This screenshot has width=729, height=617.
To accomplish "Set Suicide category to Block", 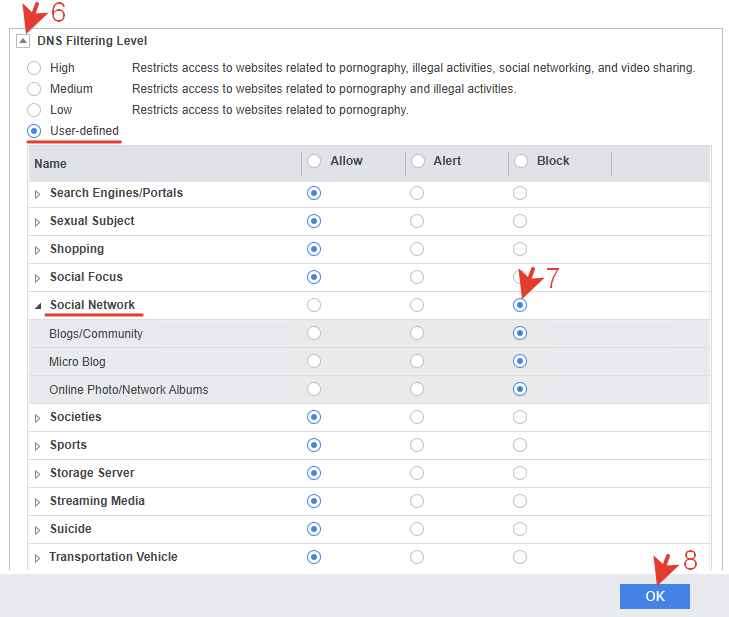I will tap(520, 529).
